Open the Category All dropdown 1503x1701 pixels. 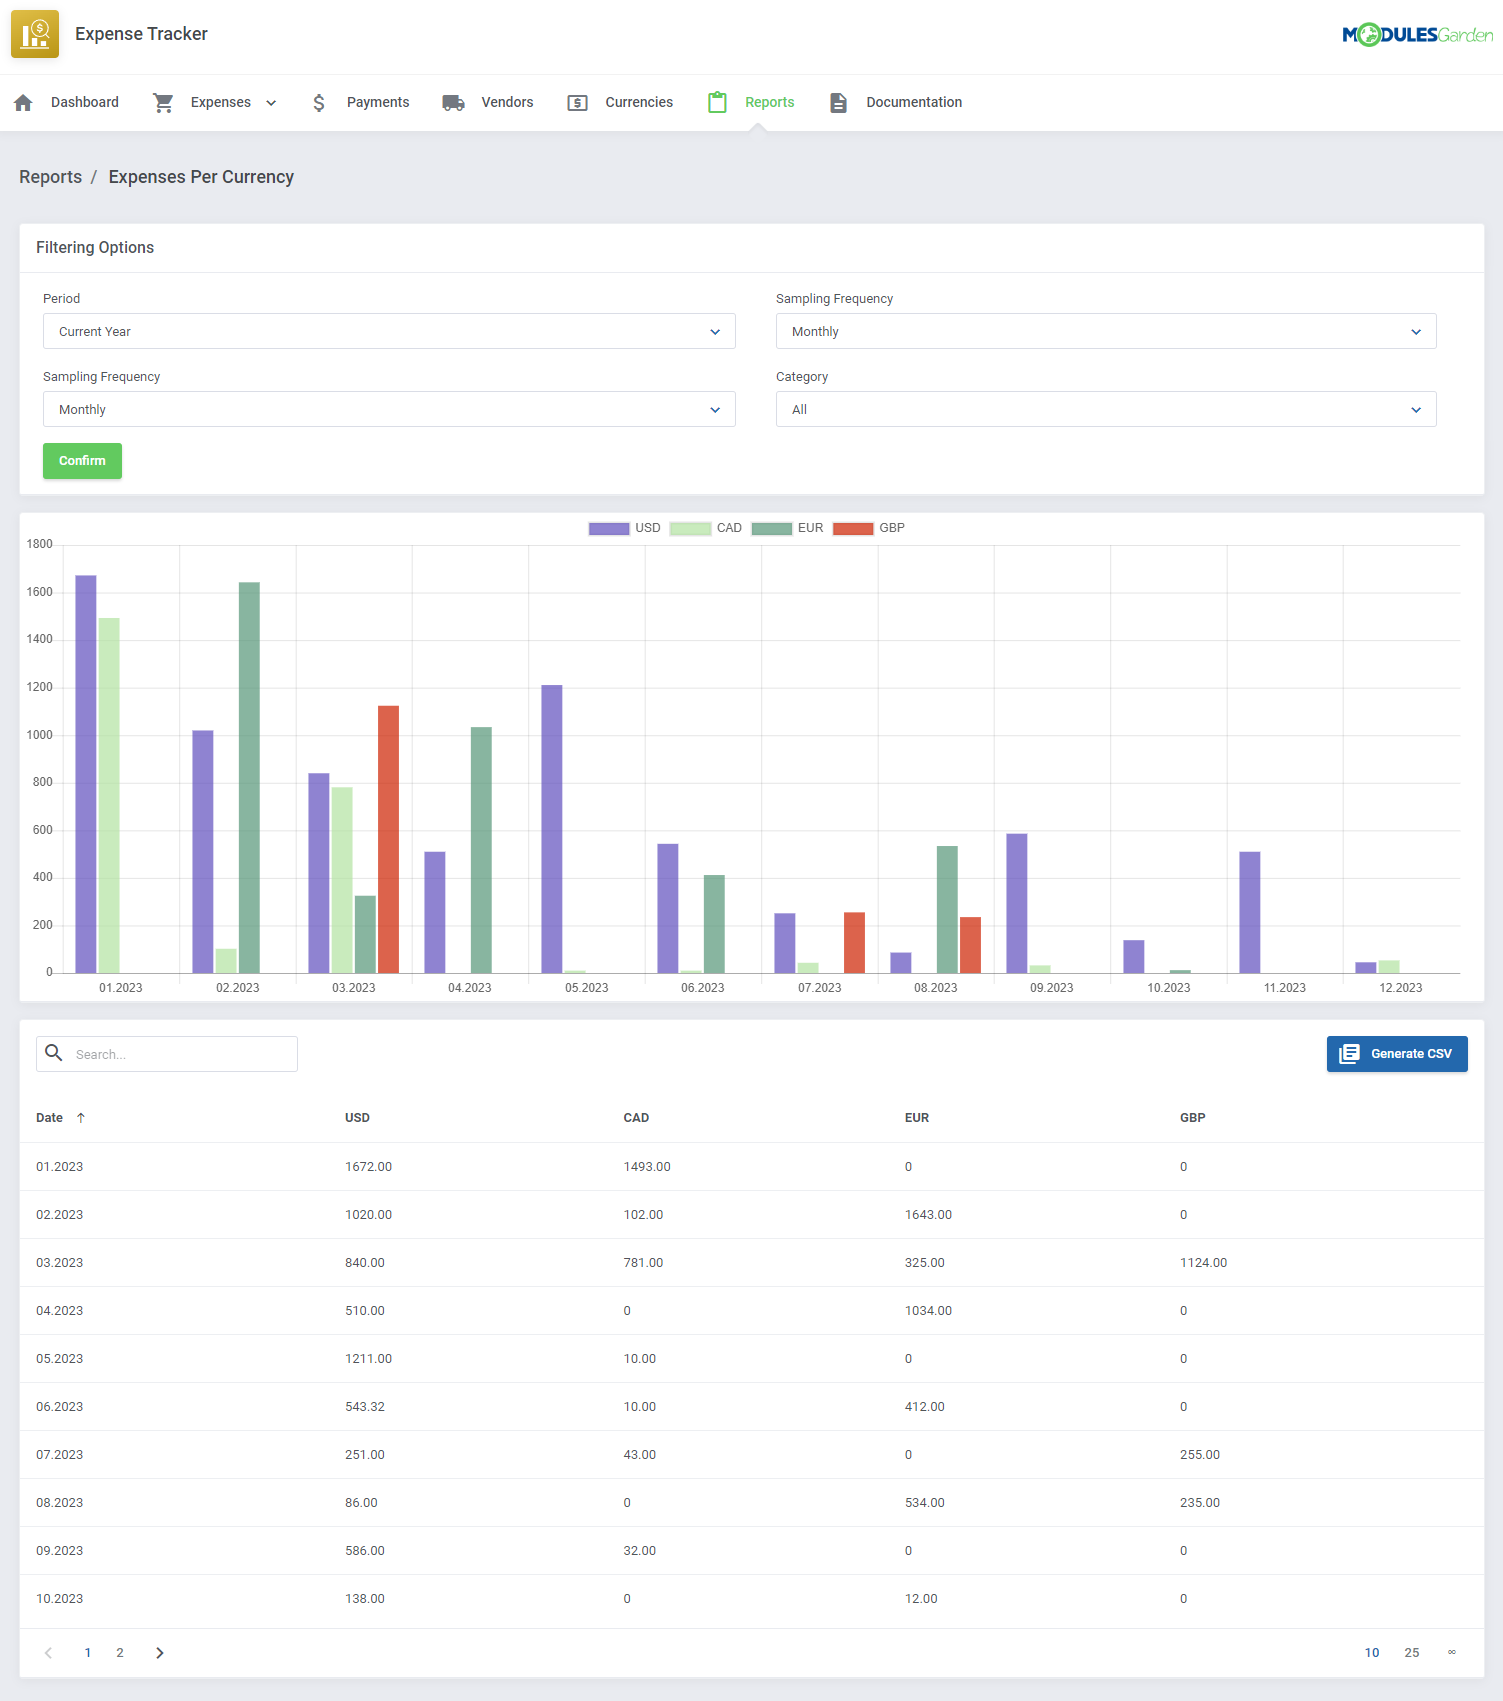pyautogui.click(x=1106, y=409)
